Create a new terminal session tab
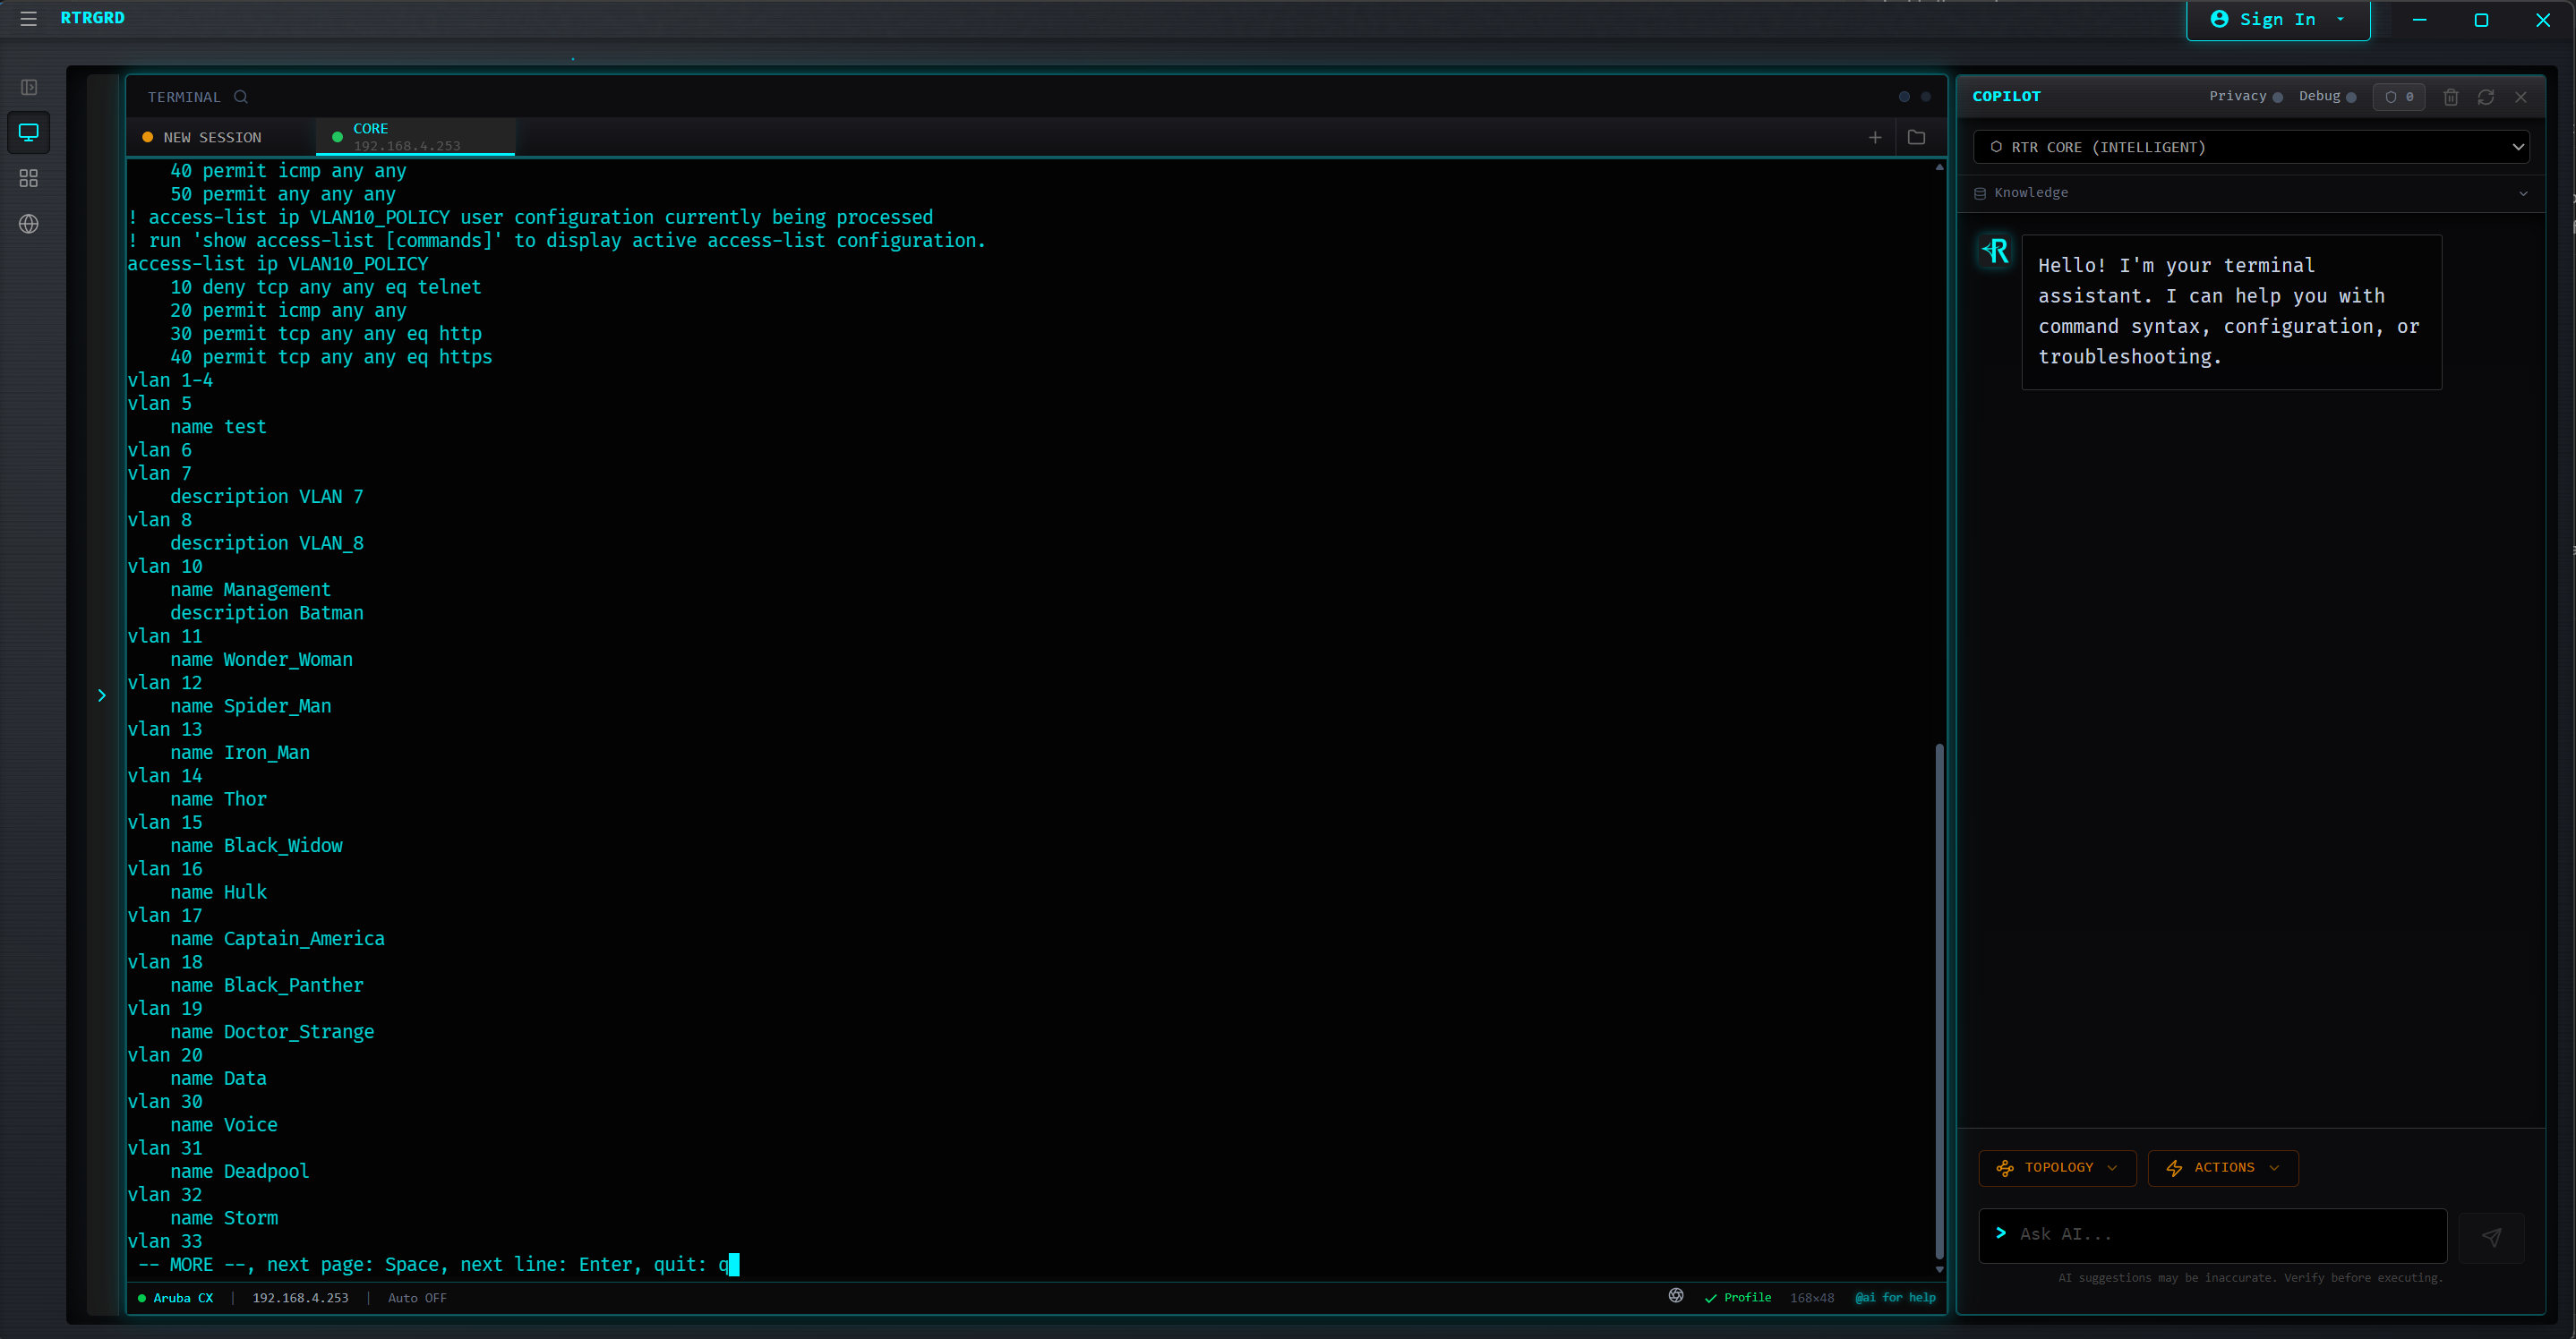 point(1875,137)
